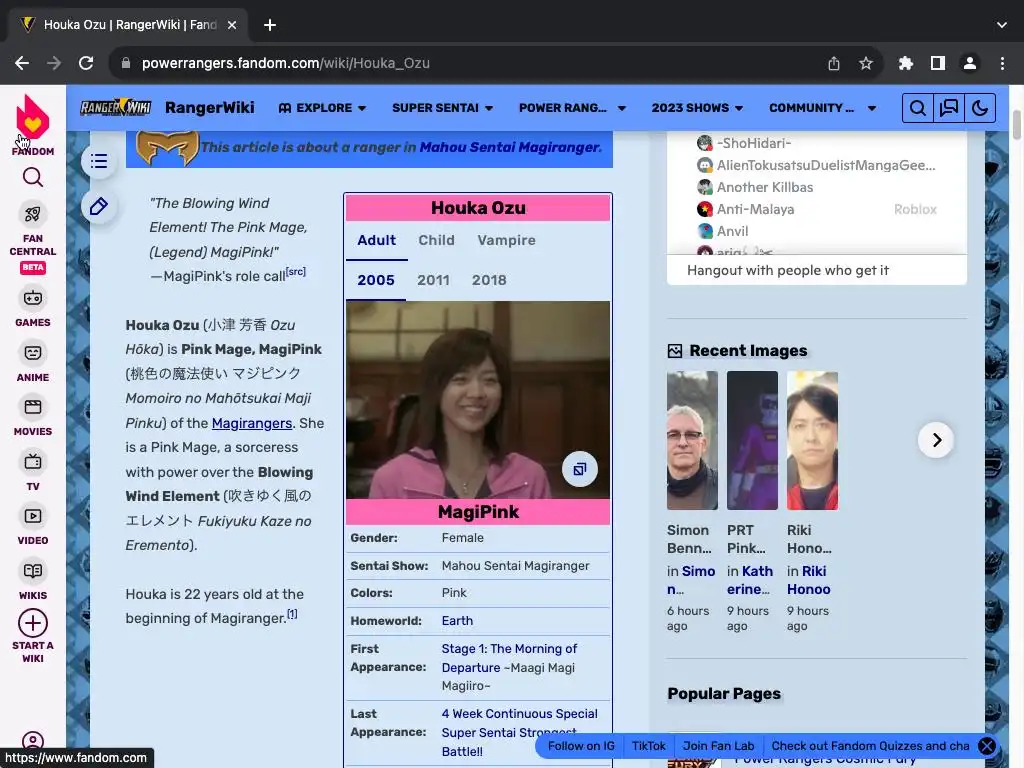The height and width of the screenshot is (768, 1024).
Task: Toggle dark mode moon icon
Action: tap(980, 108)
